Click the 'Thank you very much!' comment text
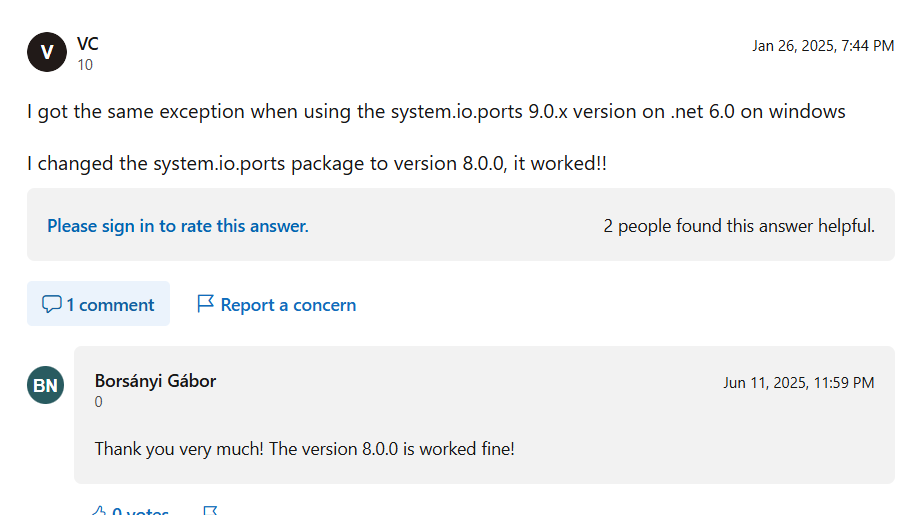Image resolution: width=921 pixels, height=515 pixels. [304, 448]
